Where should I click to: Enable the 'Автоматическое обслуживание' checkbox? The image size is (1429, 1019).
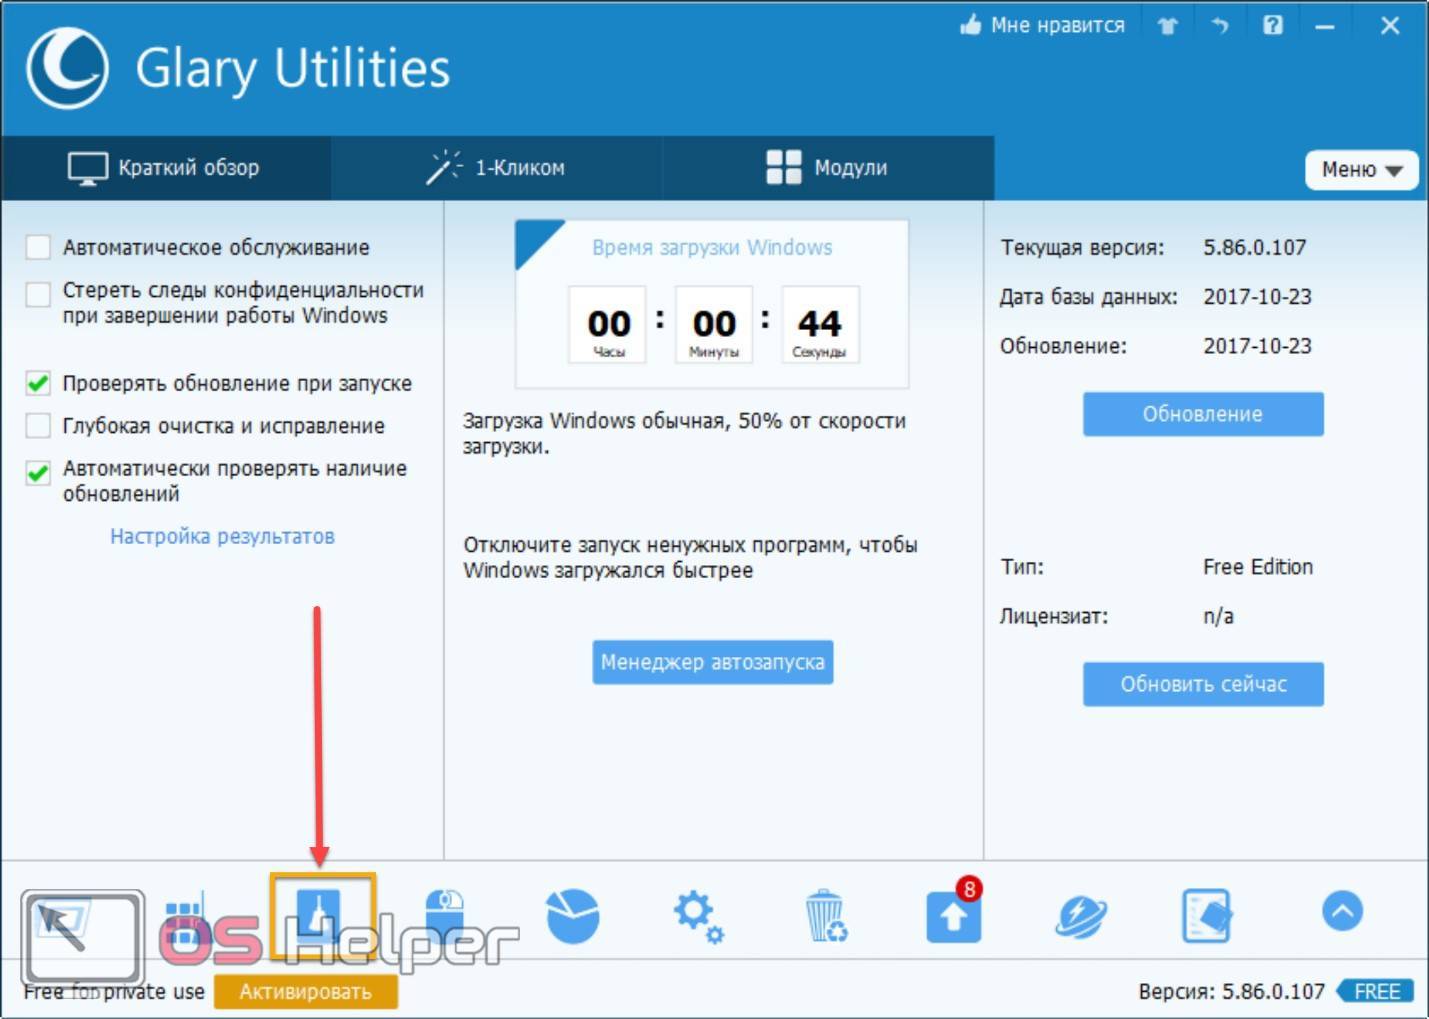pyautogui.click(x=38, y=247)
